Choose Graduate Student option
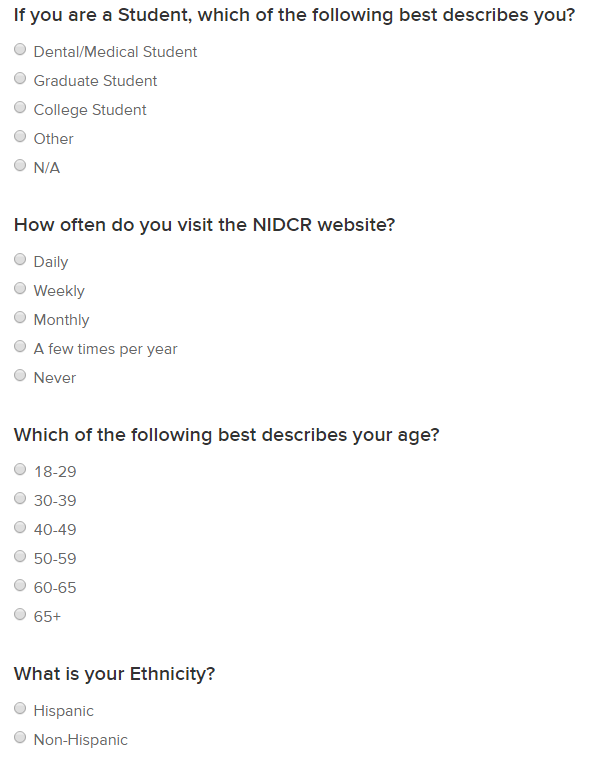Image resolution: width=614 pixels, height=764 pixels. point(20,79)
